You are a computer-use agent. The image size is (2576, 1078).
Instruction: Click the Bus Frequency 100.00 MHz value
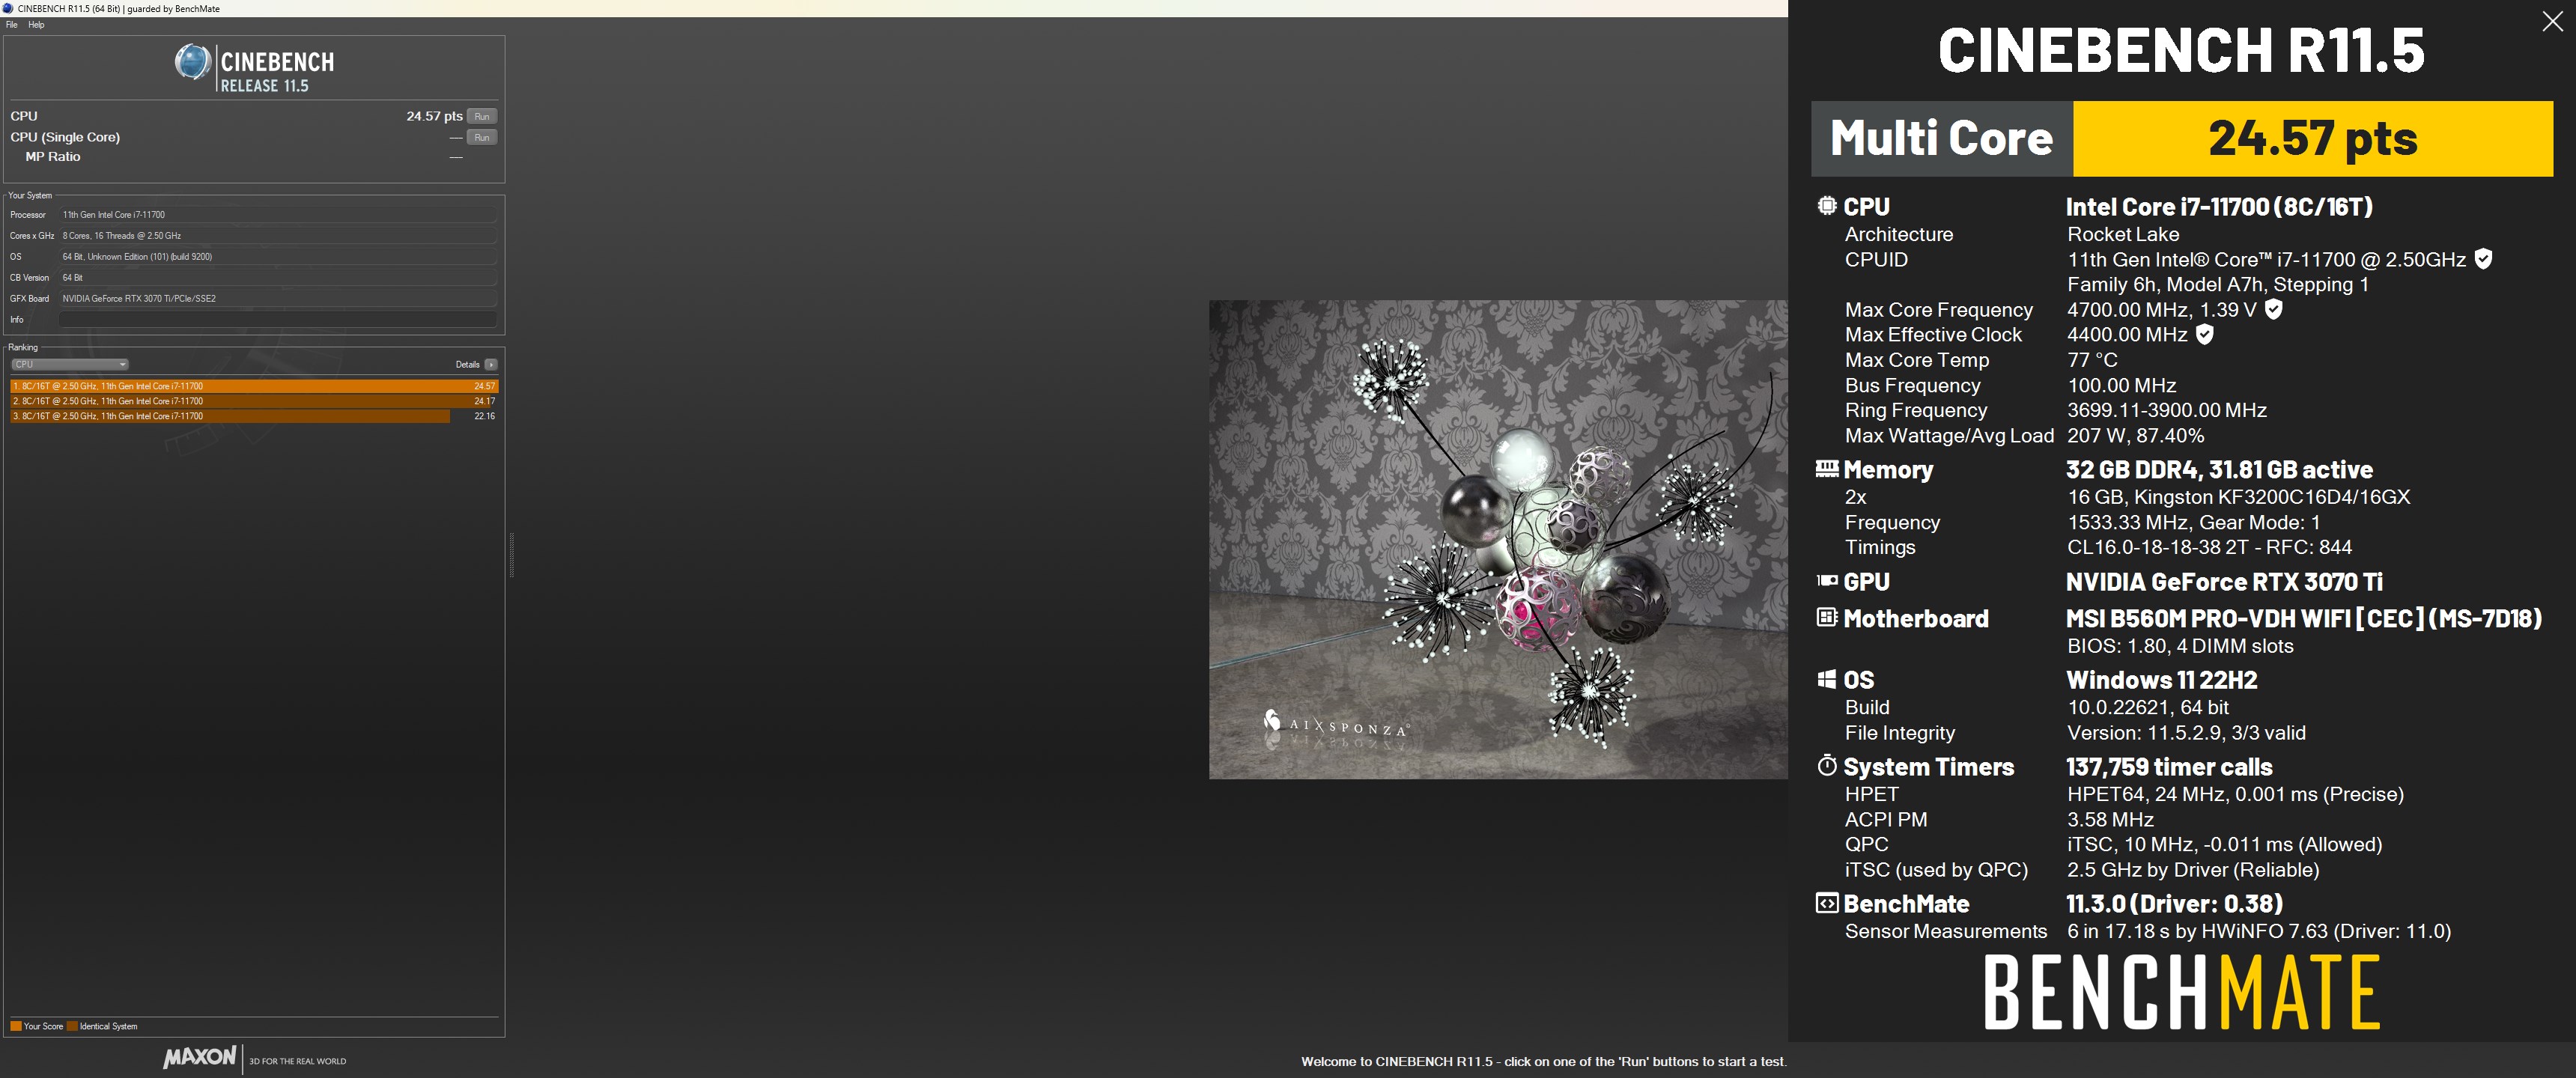pos(2122,385)
